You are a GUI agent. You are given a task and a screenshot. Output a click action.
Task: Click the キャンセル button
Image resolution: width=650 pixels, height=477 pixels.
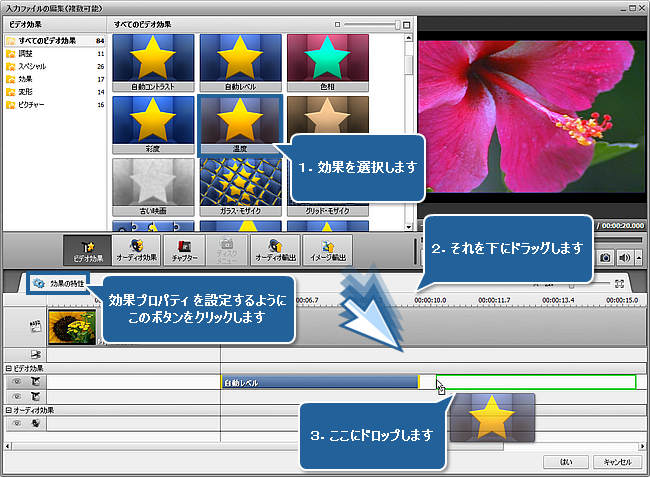(614, 462)
